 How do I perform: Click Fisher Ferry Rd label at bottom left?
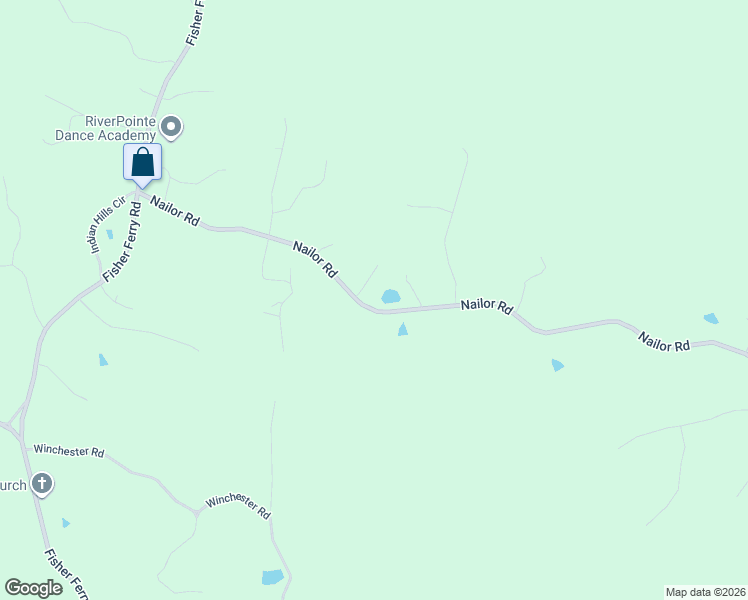click(x=66, y=574)
